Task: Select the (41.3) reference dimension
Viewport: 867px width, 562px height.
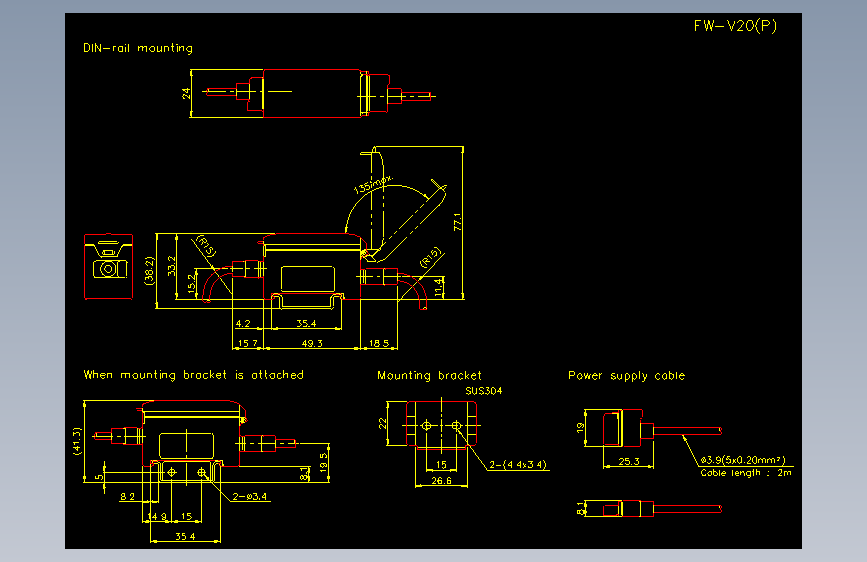Action: tap(77, 441)
